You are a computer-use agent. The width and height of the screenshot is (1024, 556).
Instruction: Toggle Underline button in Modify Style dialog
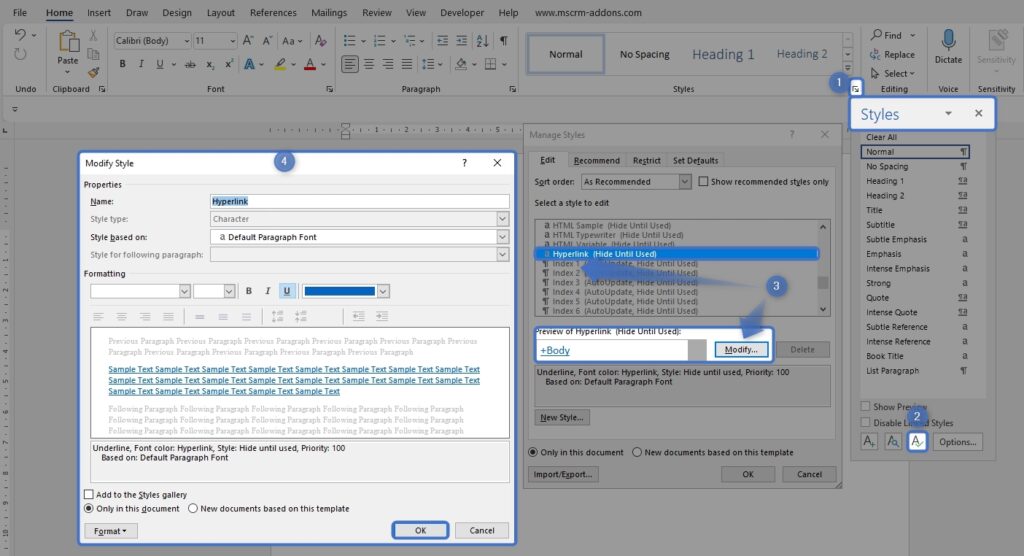pyautogui.click(x=287, y=291)
